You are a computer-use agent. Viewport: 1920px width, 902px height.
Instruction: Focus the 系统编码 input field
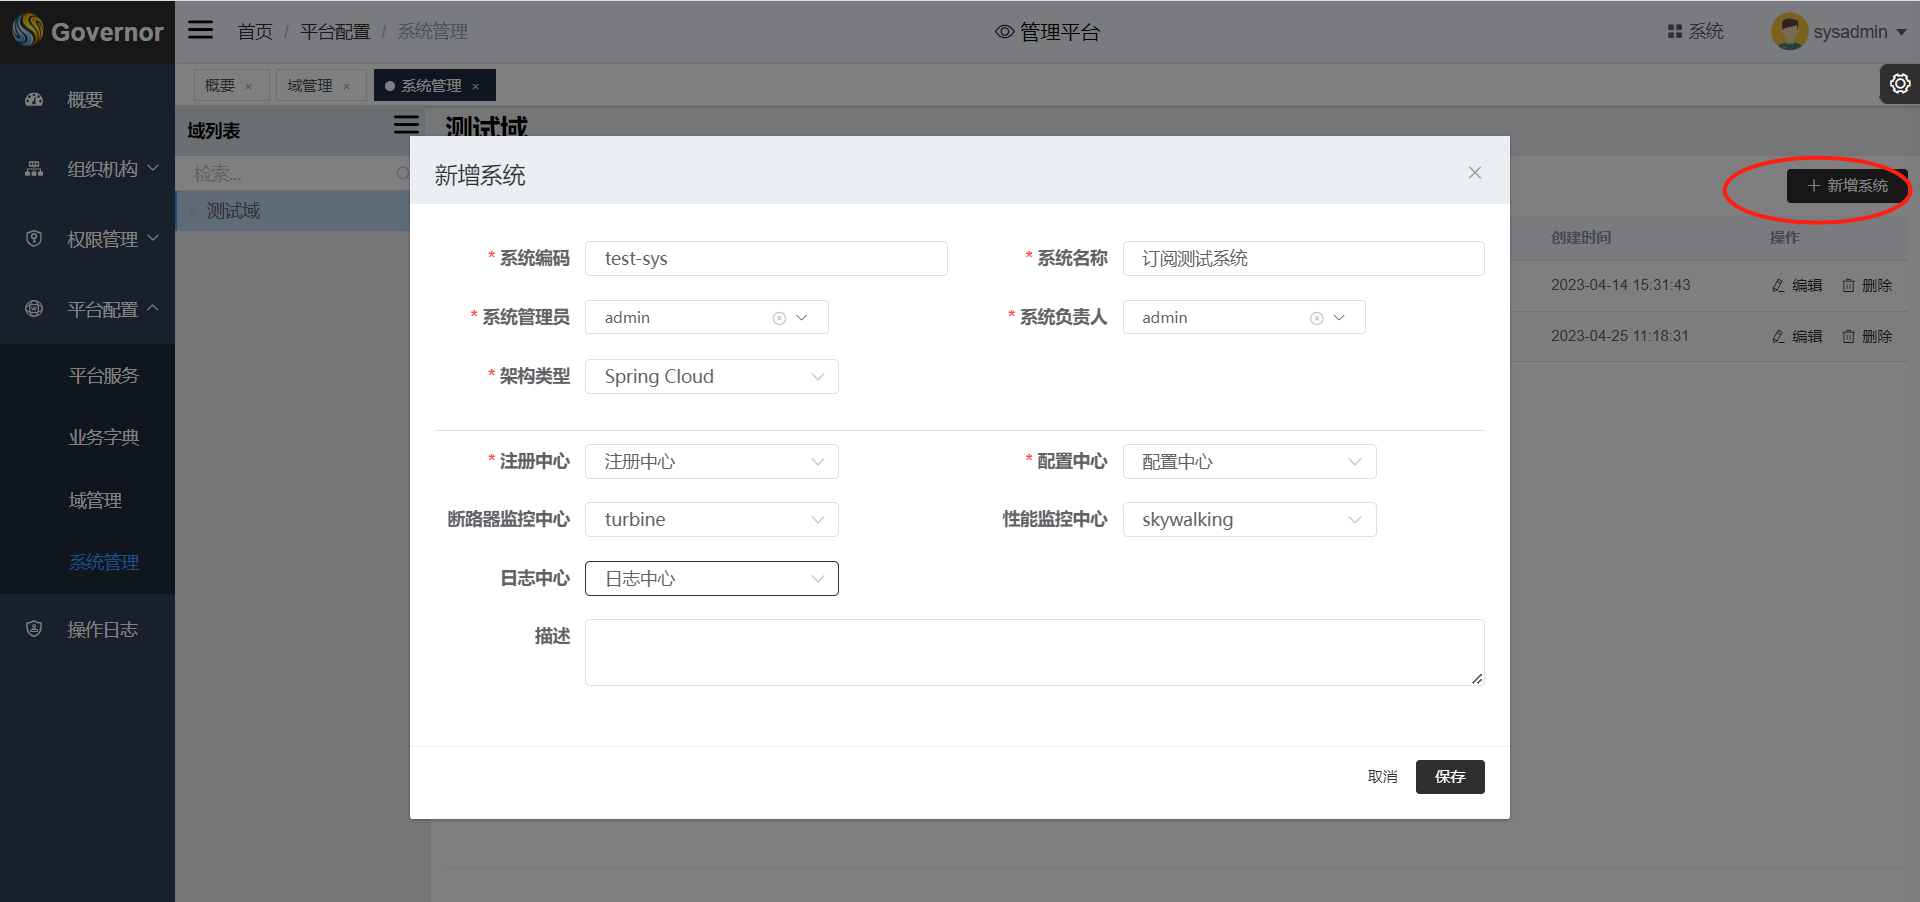pos(766,259)
